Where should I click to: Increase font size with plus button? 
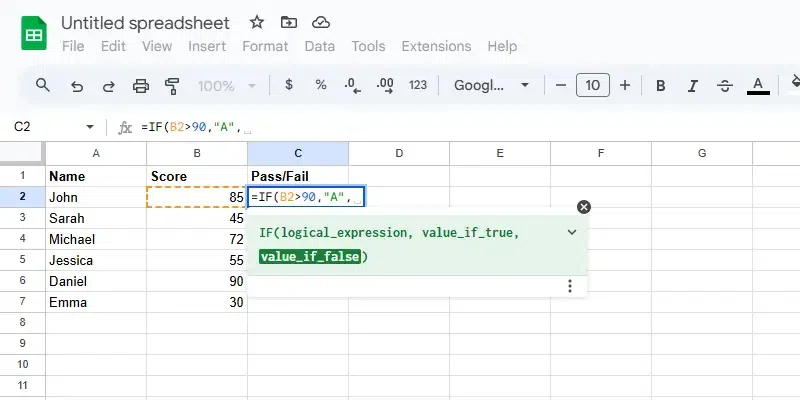[625, 86]
